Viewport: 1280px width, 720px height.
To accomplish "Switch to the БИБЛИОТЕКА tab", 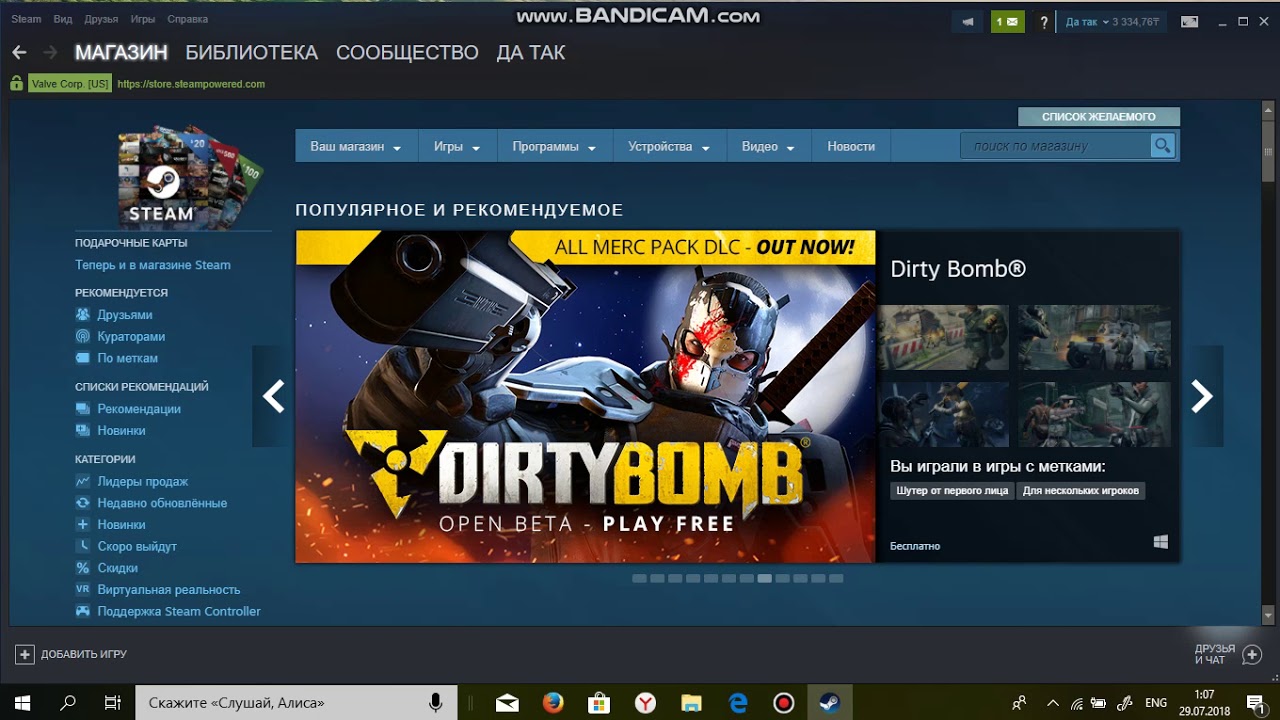I will [x=251, y=52].
